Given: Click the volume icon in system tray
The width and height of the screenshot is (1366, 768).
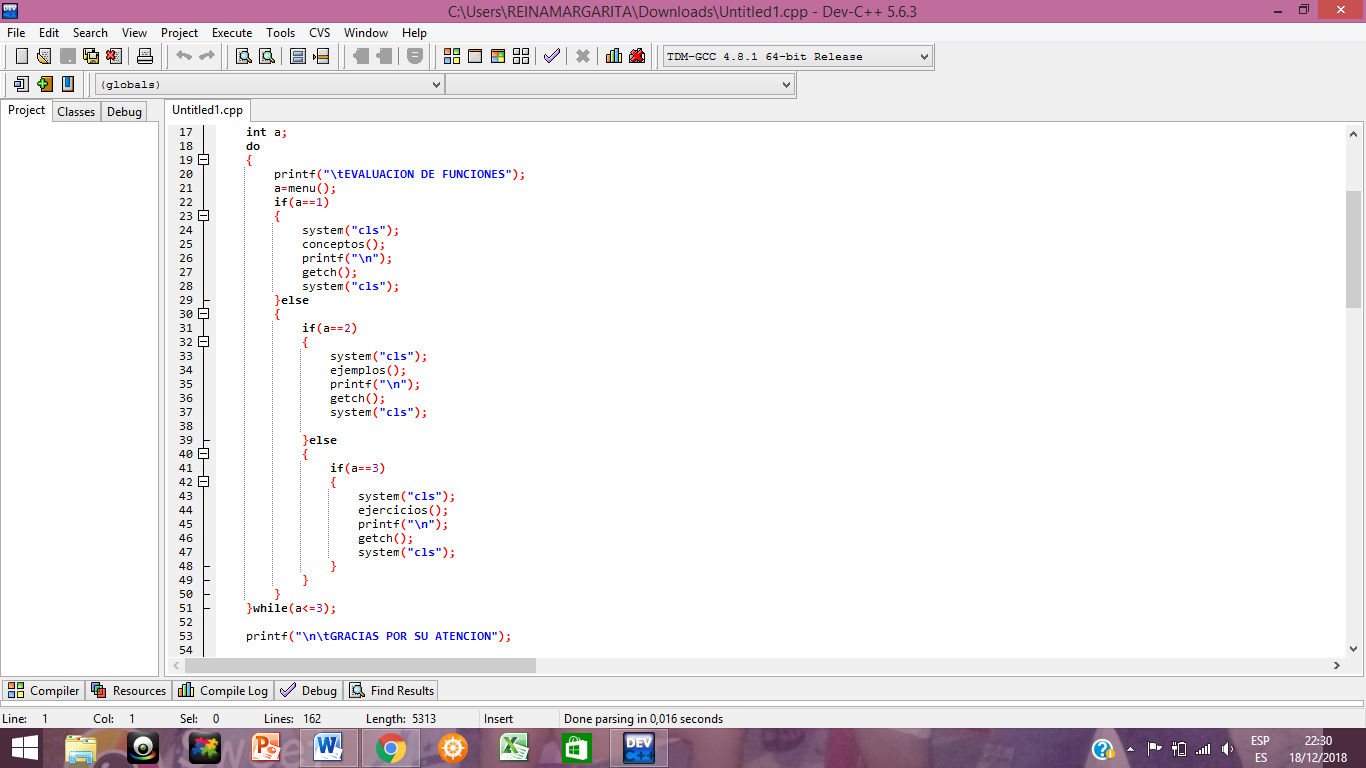Looking at the screenshot, I should pos(1228,748).
